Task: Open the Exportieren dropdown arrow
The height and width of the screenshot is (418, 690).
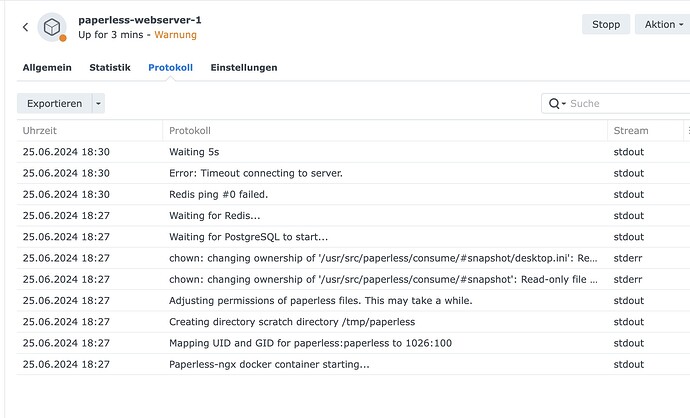Action: (98, 104)
